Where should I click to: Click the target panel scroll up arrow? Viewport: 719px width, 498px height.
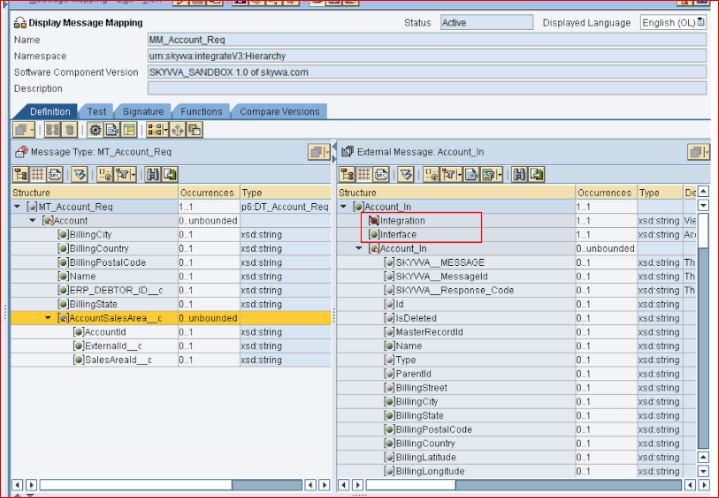click(703, 192)
